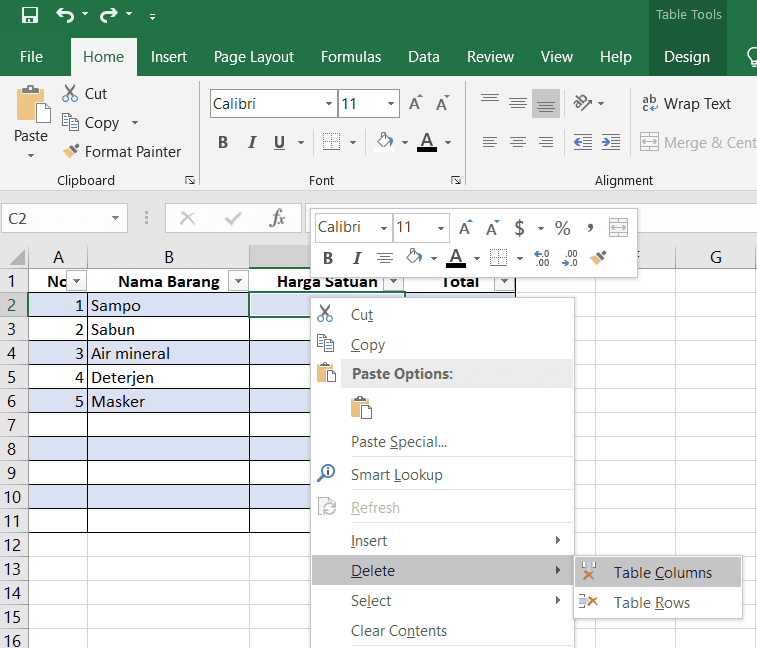757x648 pixels.
Task: Open the Table Tools Design tab
Action: point(687,57)
